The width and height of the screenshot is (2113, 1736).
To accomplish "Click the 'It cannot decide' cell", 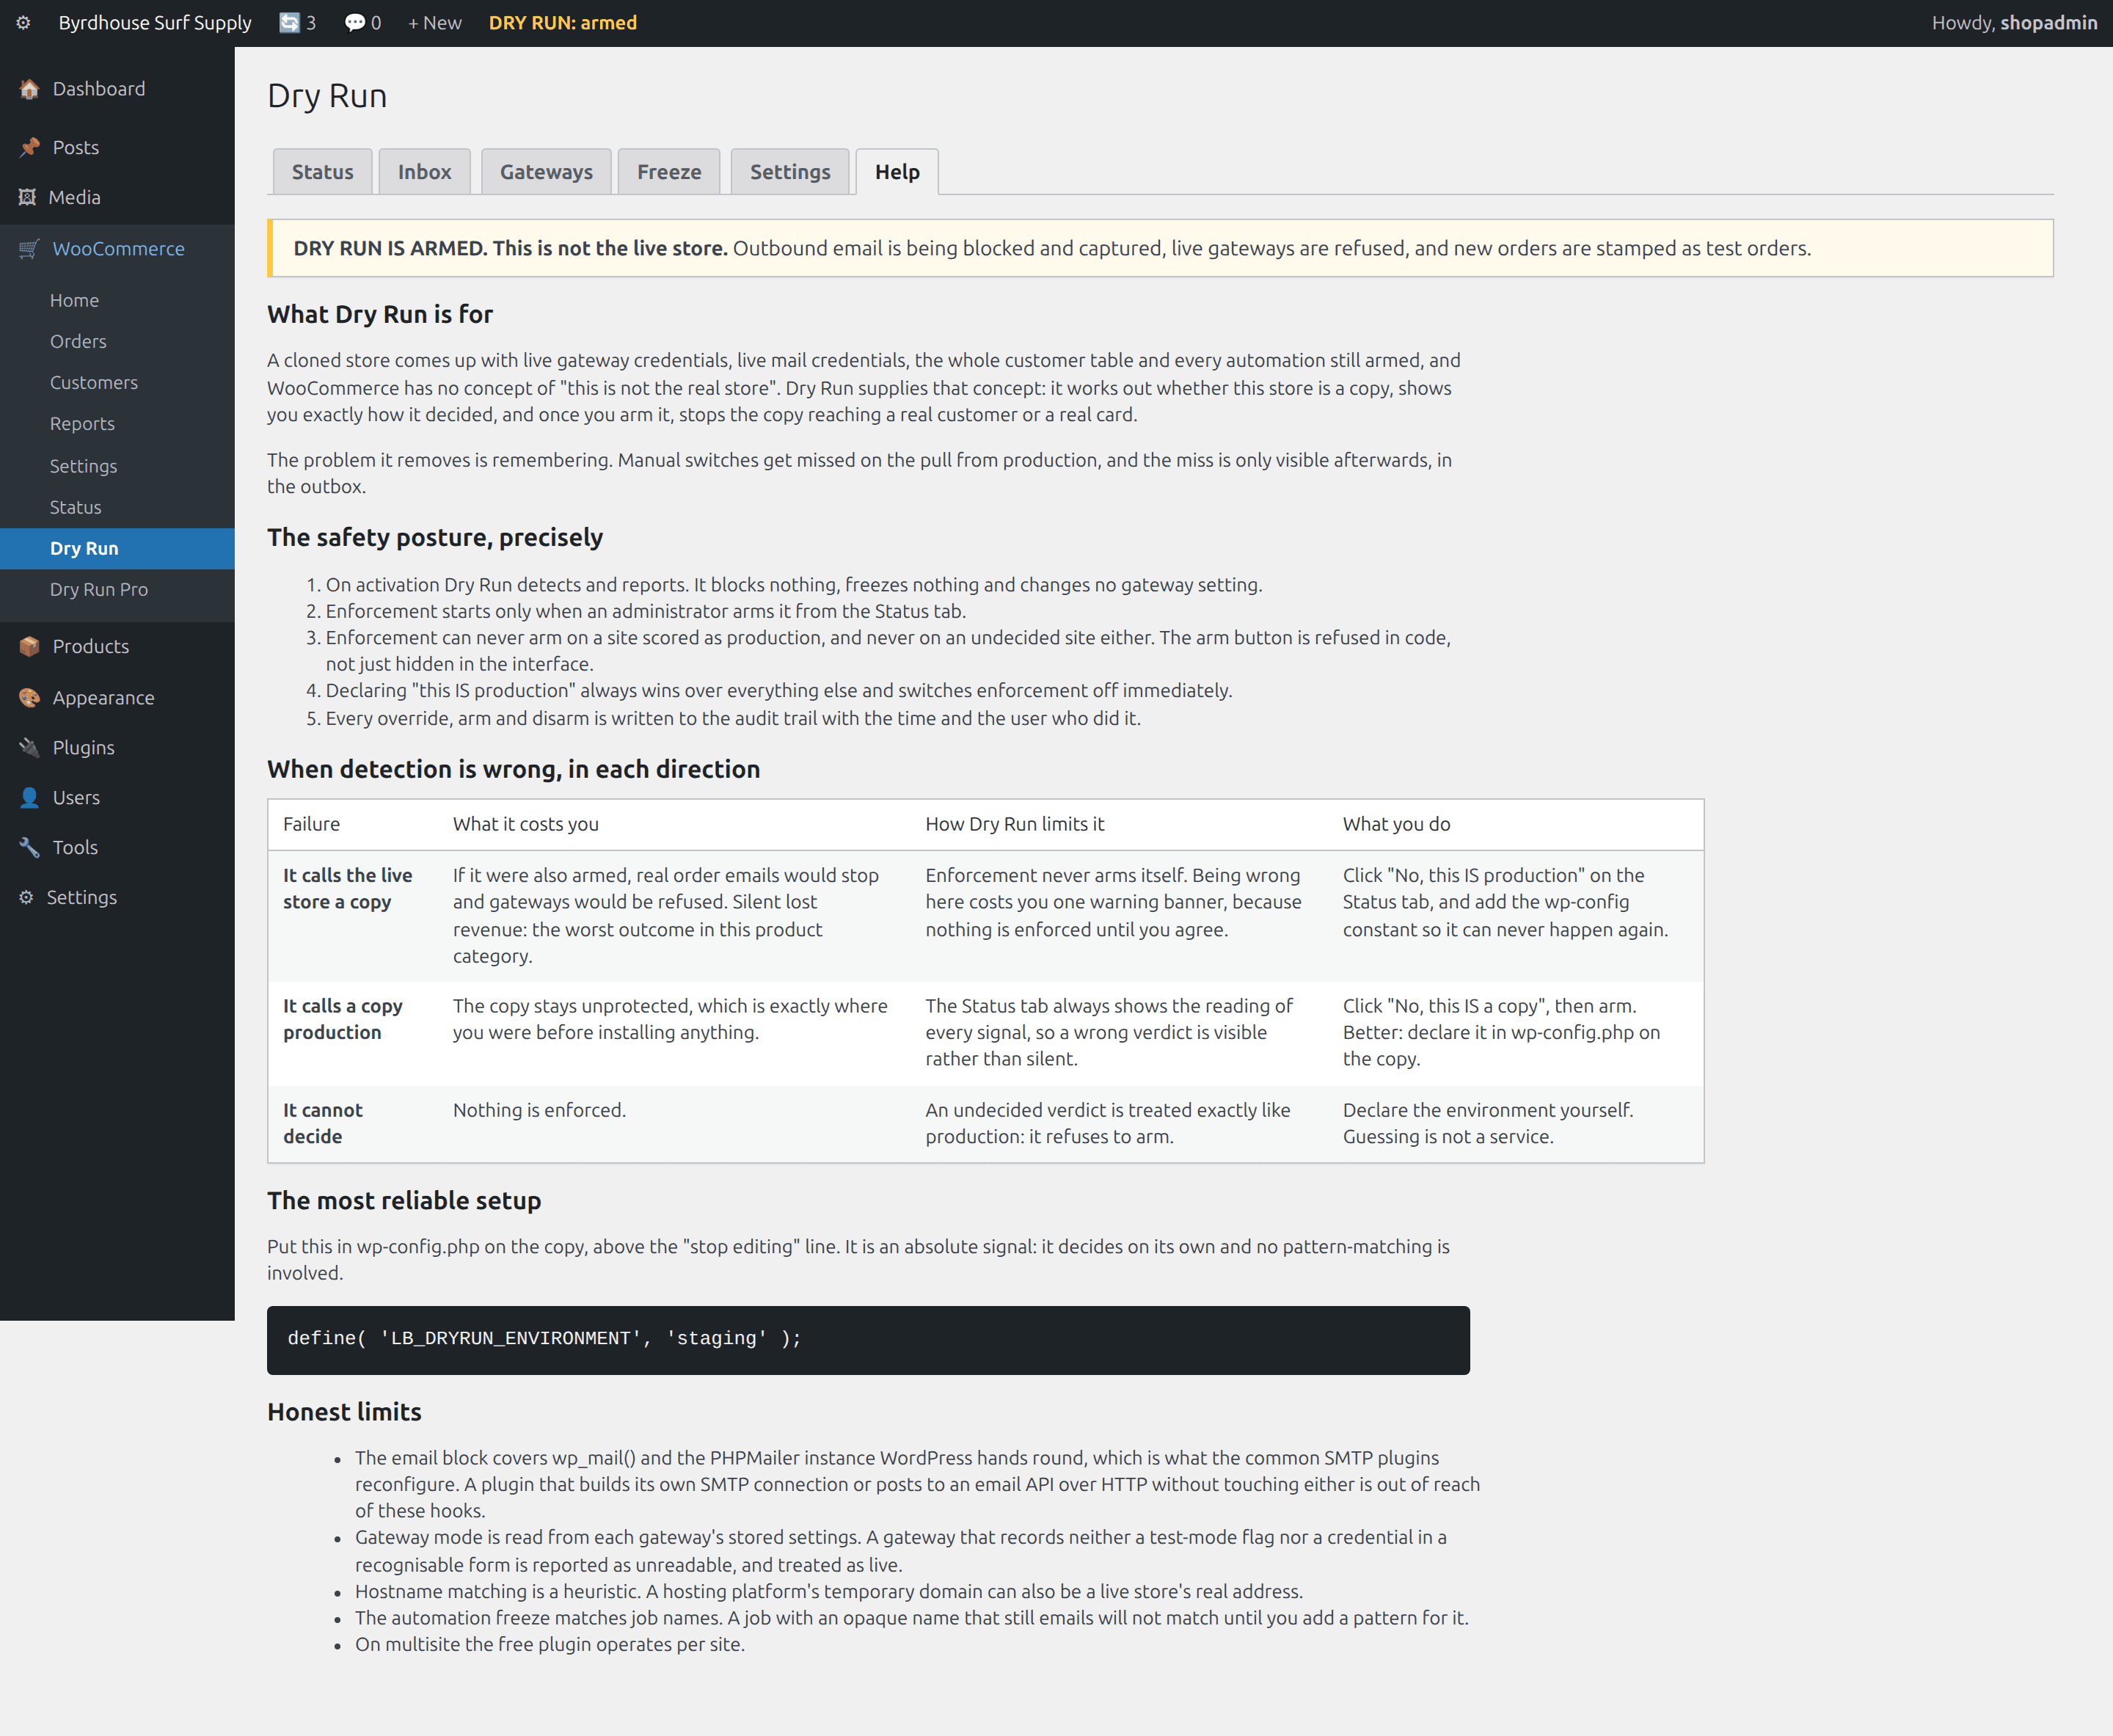I will (x=353, y=1124).
